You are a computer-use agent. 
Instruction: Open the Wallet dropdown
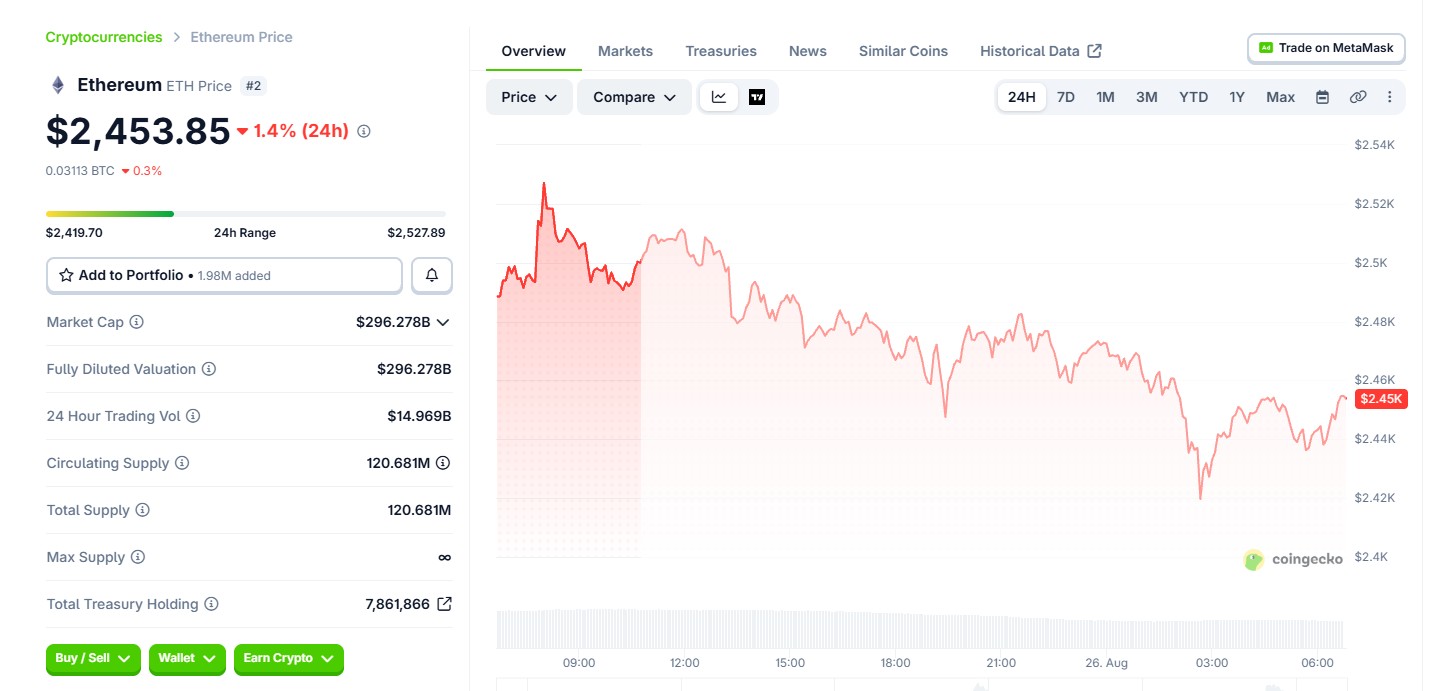187,659
